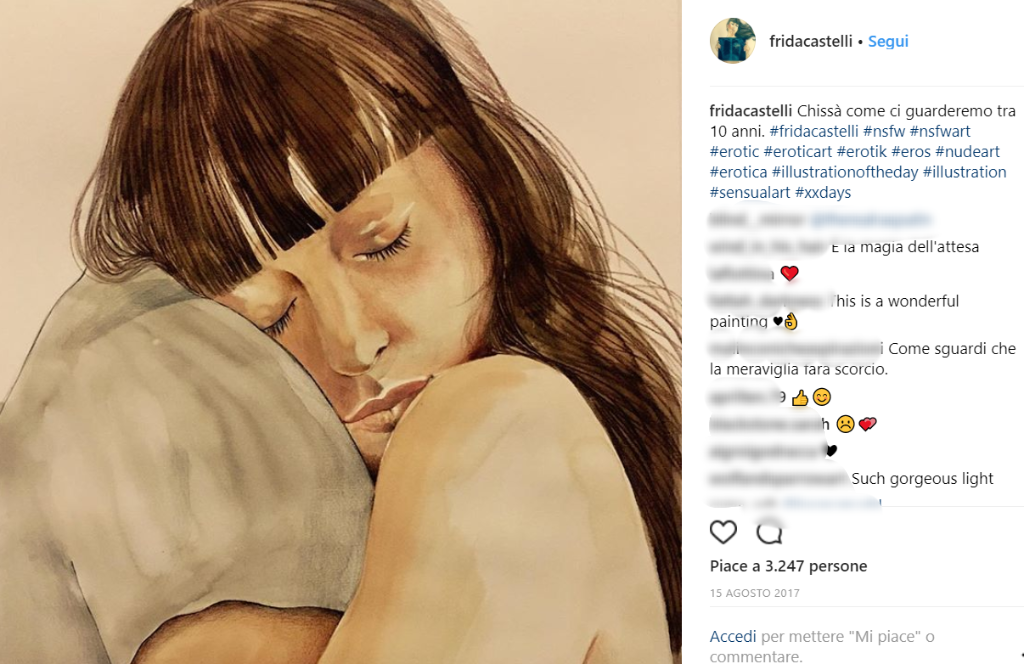The width and height of the screenshot is (1024, 664).
Task: Open the fridacastelli profile avatar
Action: [732, 41]
